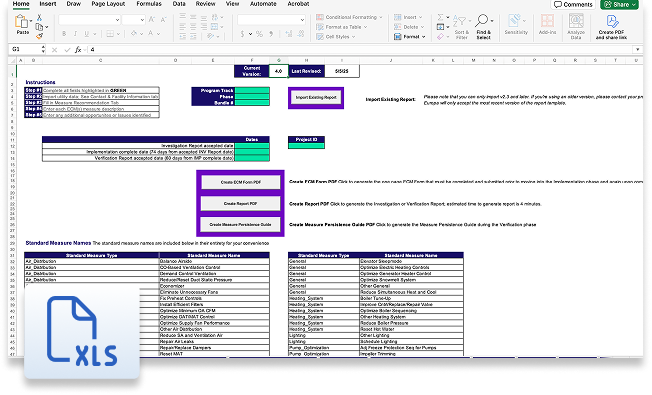Viewport: 652px width, 395px height.
Task: Click the Copy icon
Action: 39,27
